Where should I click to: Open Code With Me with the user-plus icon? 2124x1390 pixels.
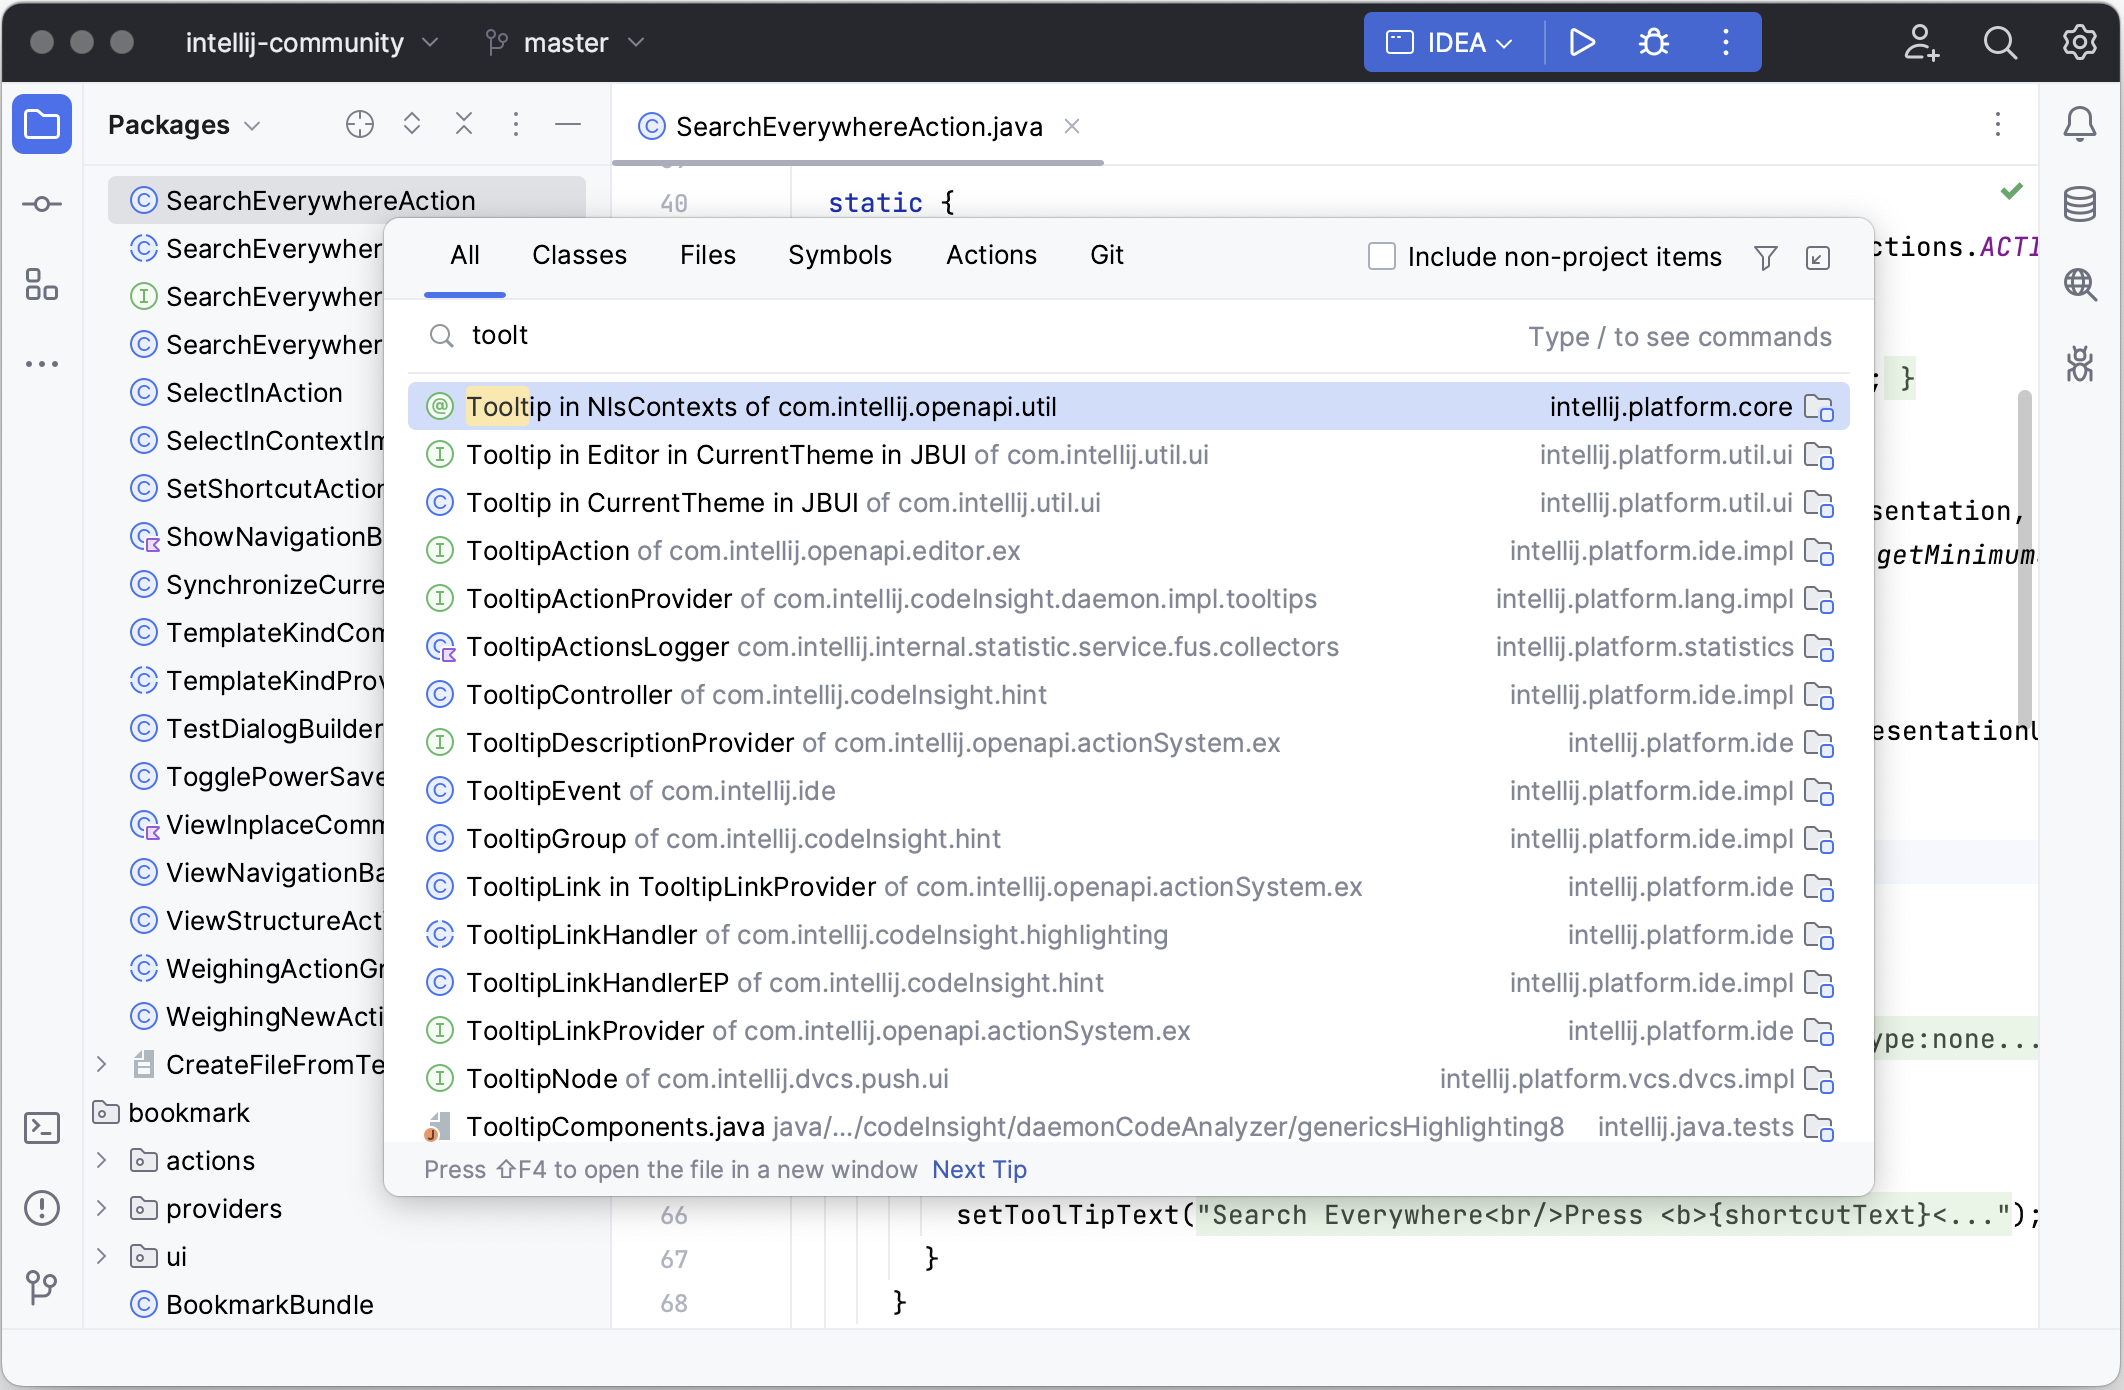point(1921,42)
